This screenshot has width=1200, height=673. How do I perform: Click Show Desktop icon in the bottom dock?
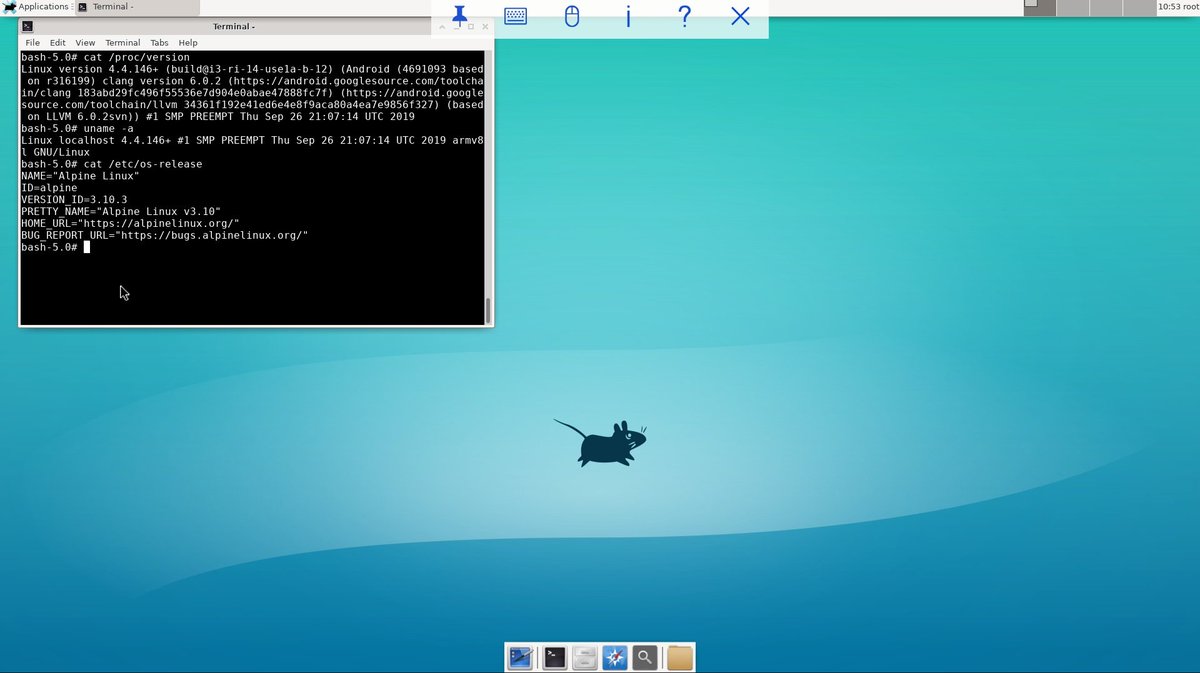click(x=520, y=657)
